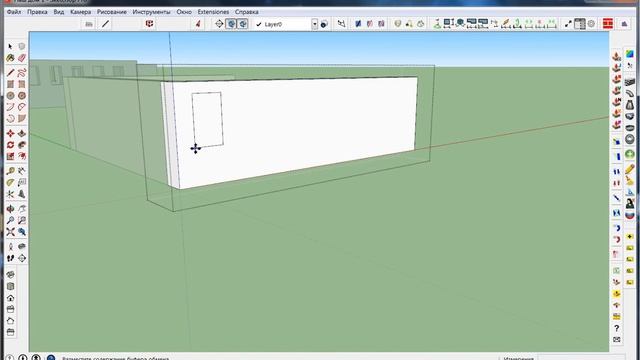This screenshot has width=640, height=360.
Task: Select the arrow Select tool
Action: 10,47
